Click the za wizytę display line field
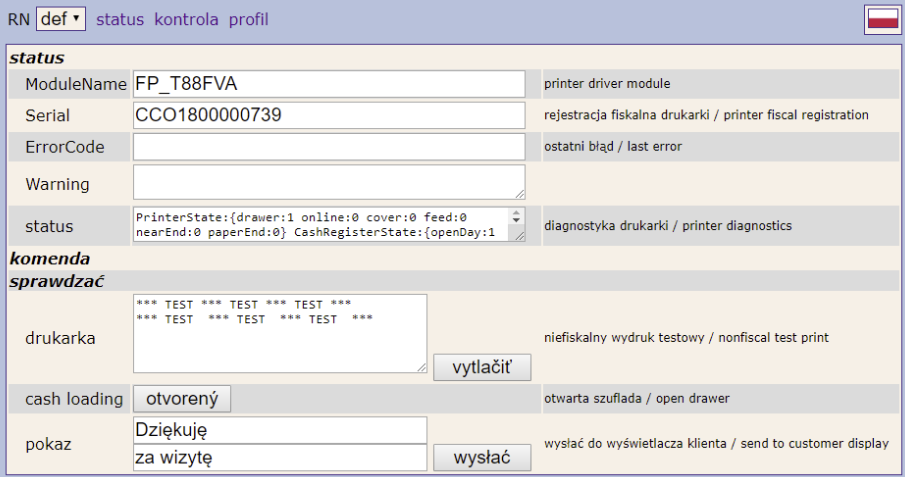 pyautogui.click(x=279, y=458)
